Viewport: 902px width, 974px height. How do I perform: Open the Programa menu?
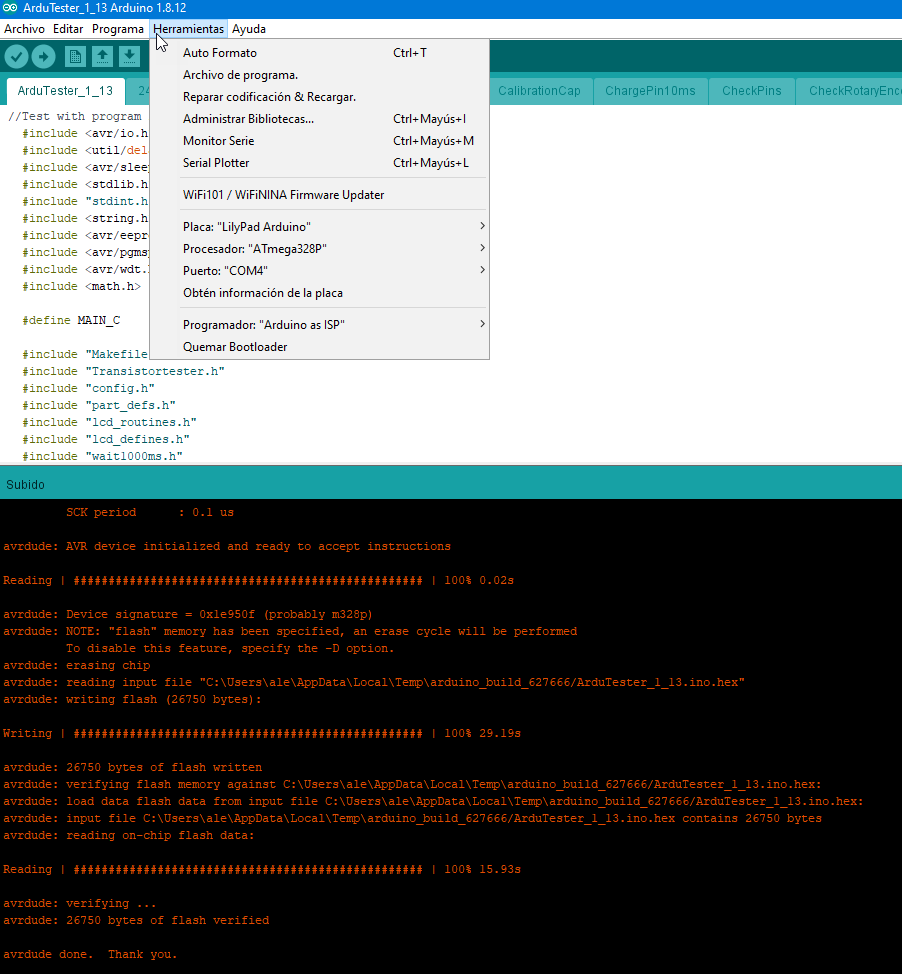pyautogui.click(x=117, y=29)
